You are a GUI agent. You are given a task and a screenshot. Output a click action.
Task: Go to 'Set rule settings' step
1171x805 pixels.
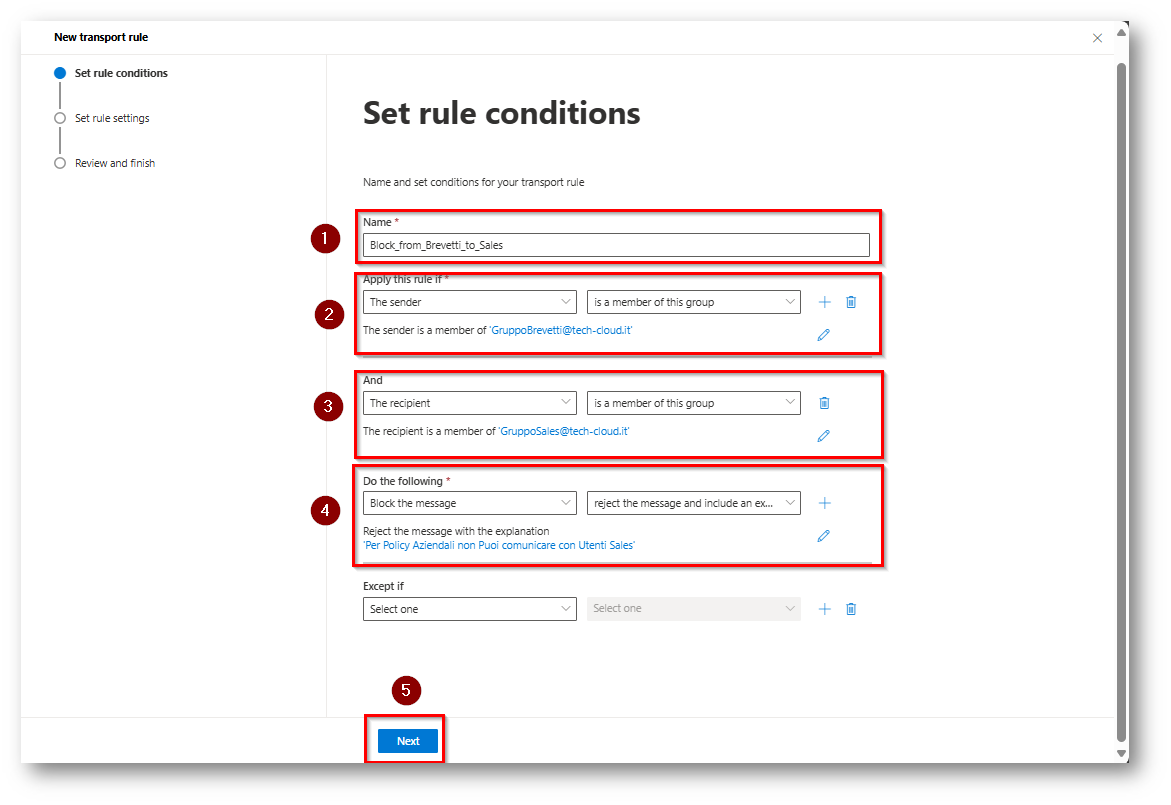tap(112, 118)
